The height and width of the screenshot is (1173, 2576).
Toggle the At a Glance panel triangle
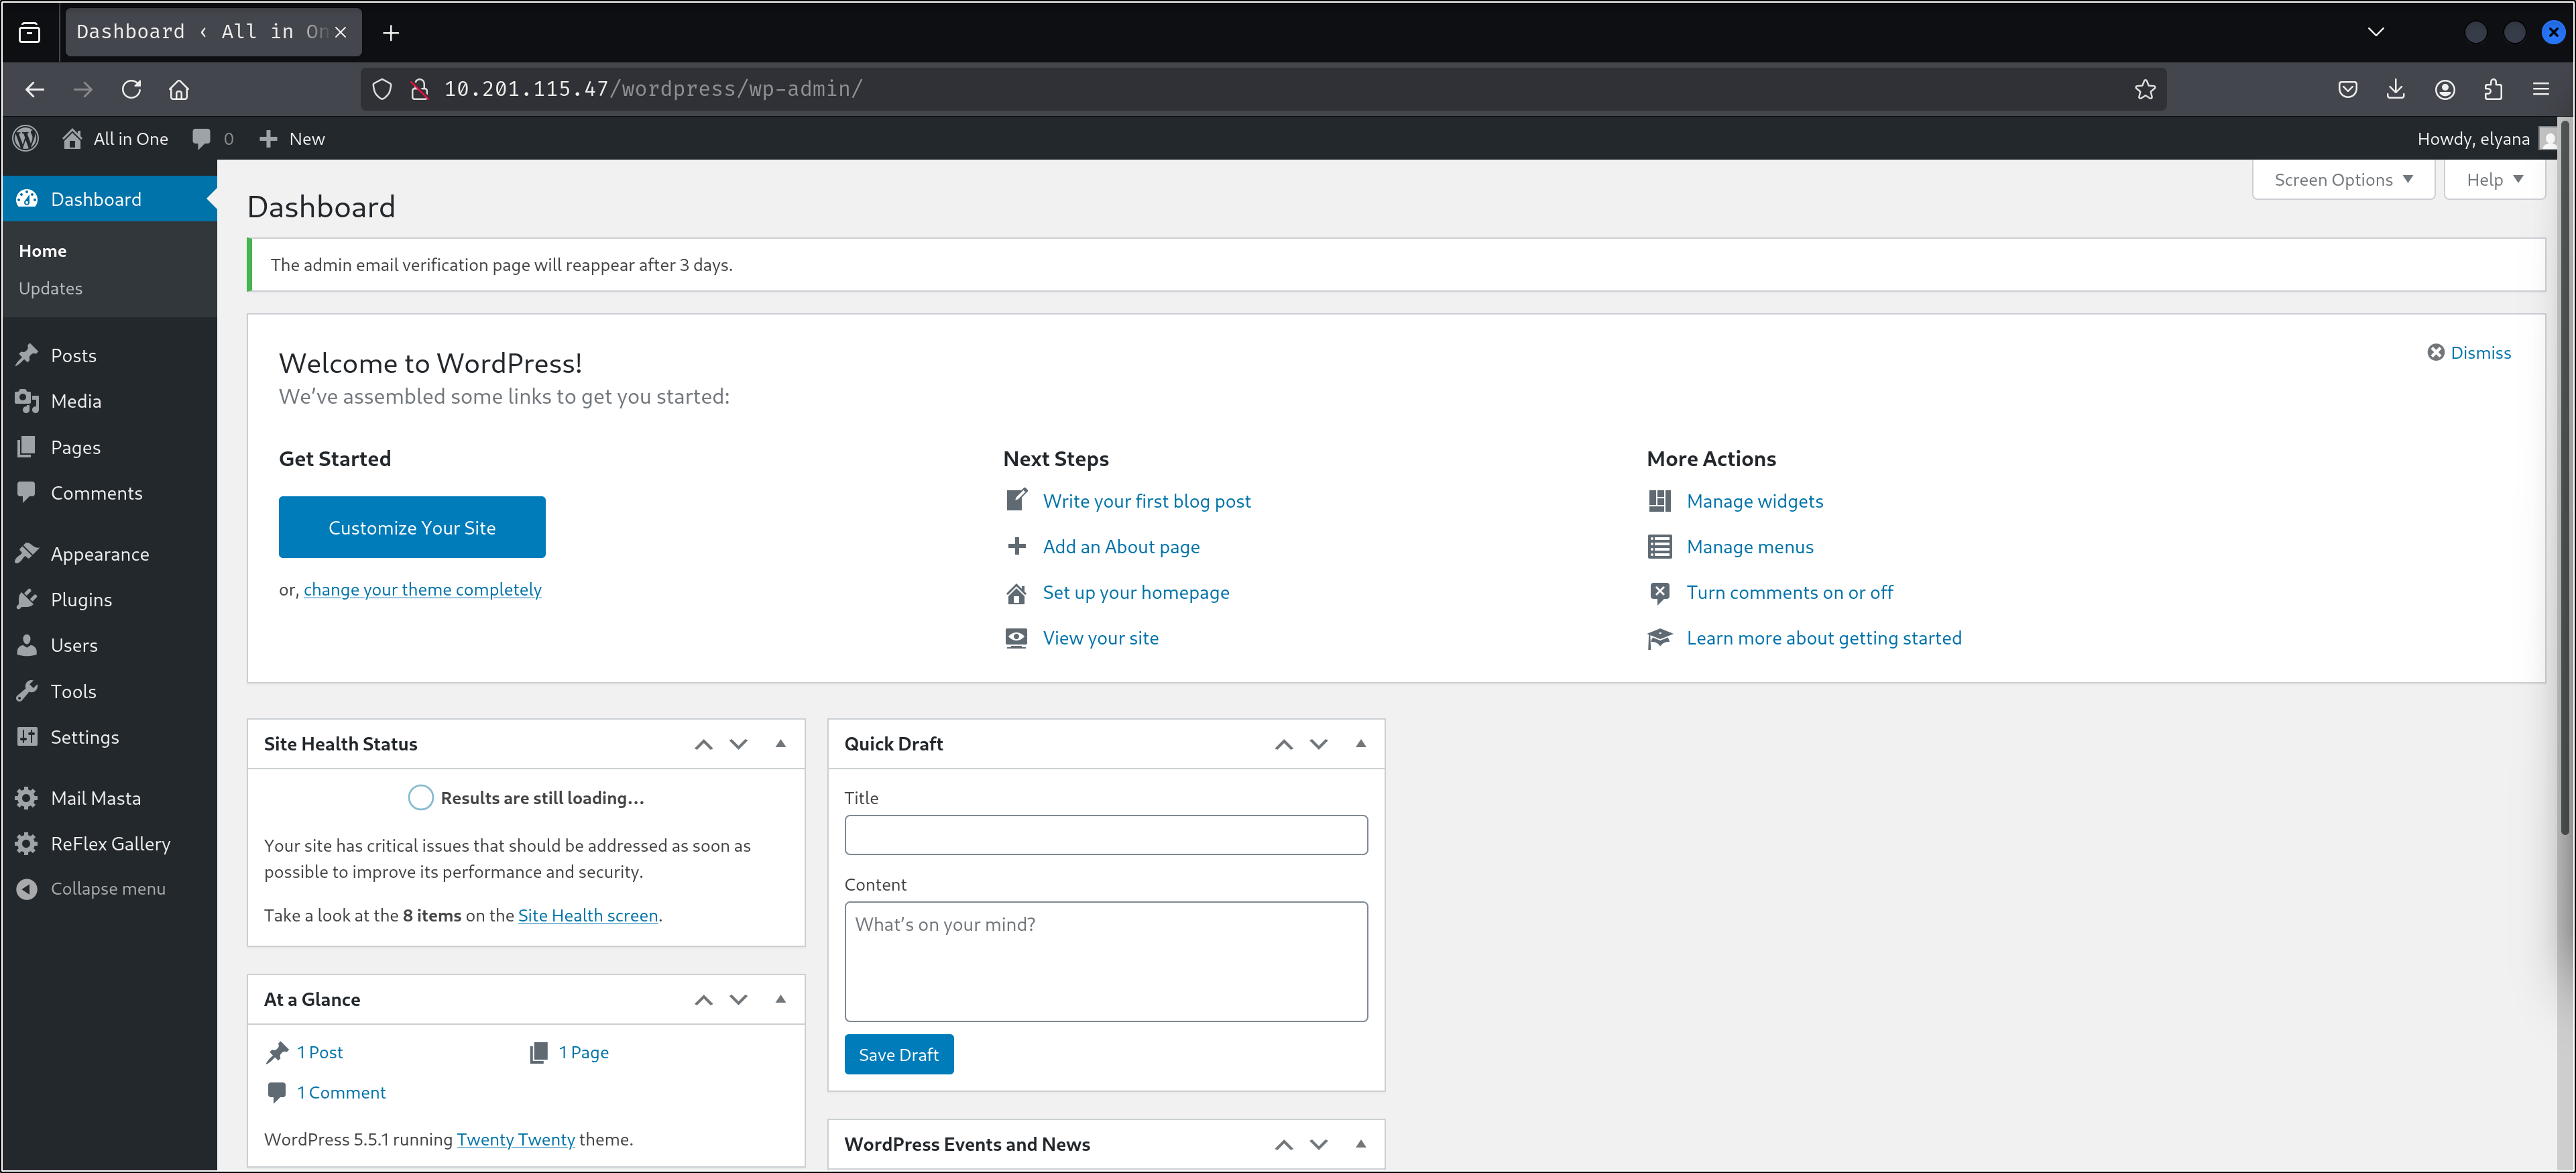[781, 999]
